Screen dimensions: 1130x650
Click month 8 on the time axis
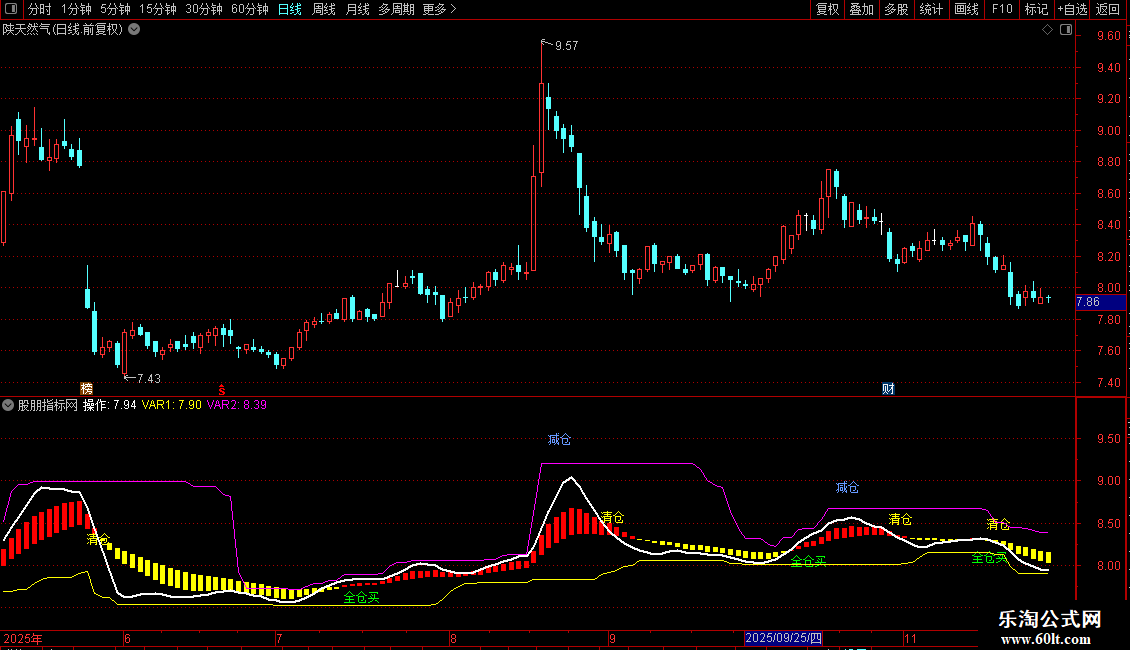coord(453,638)
